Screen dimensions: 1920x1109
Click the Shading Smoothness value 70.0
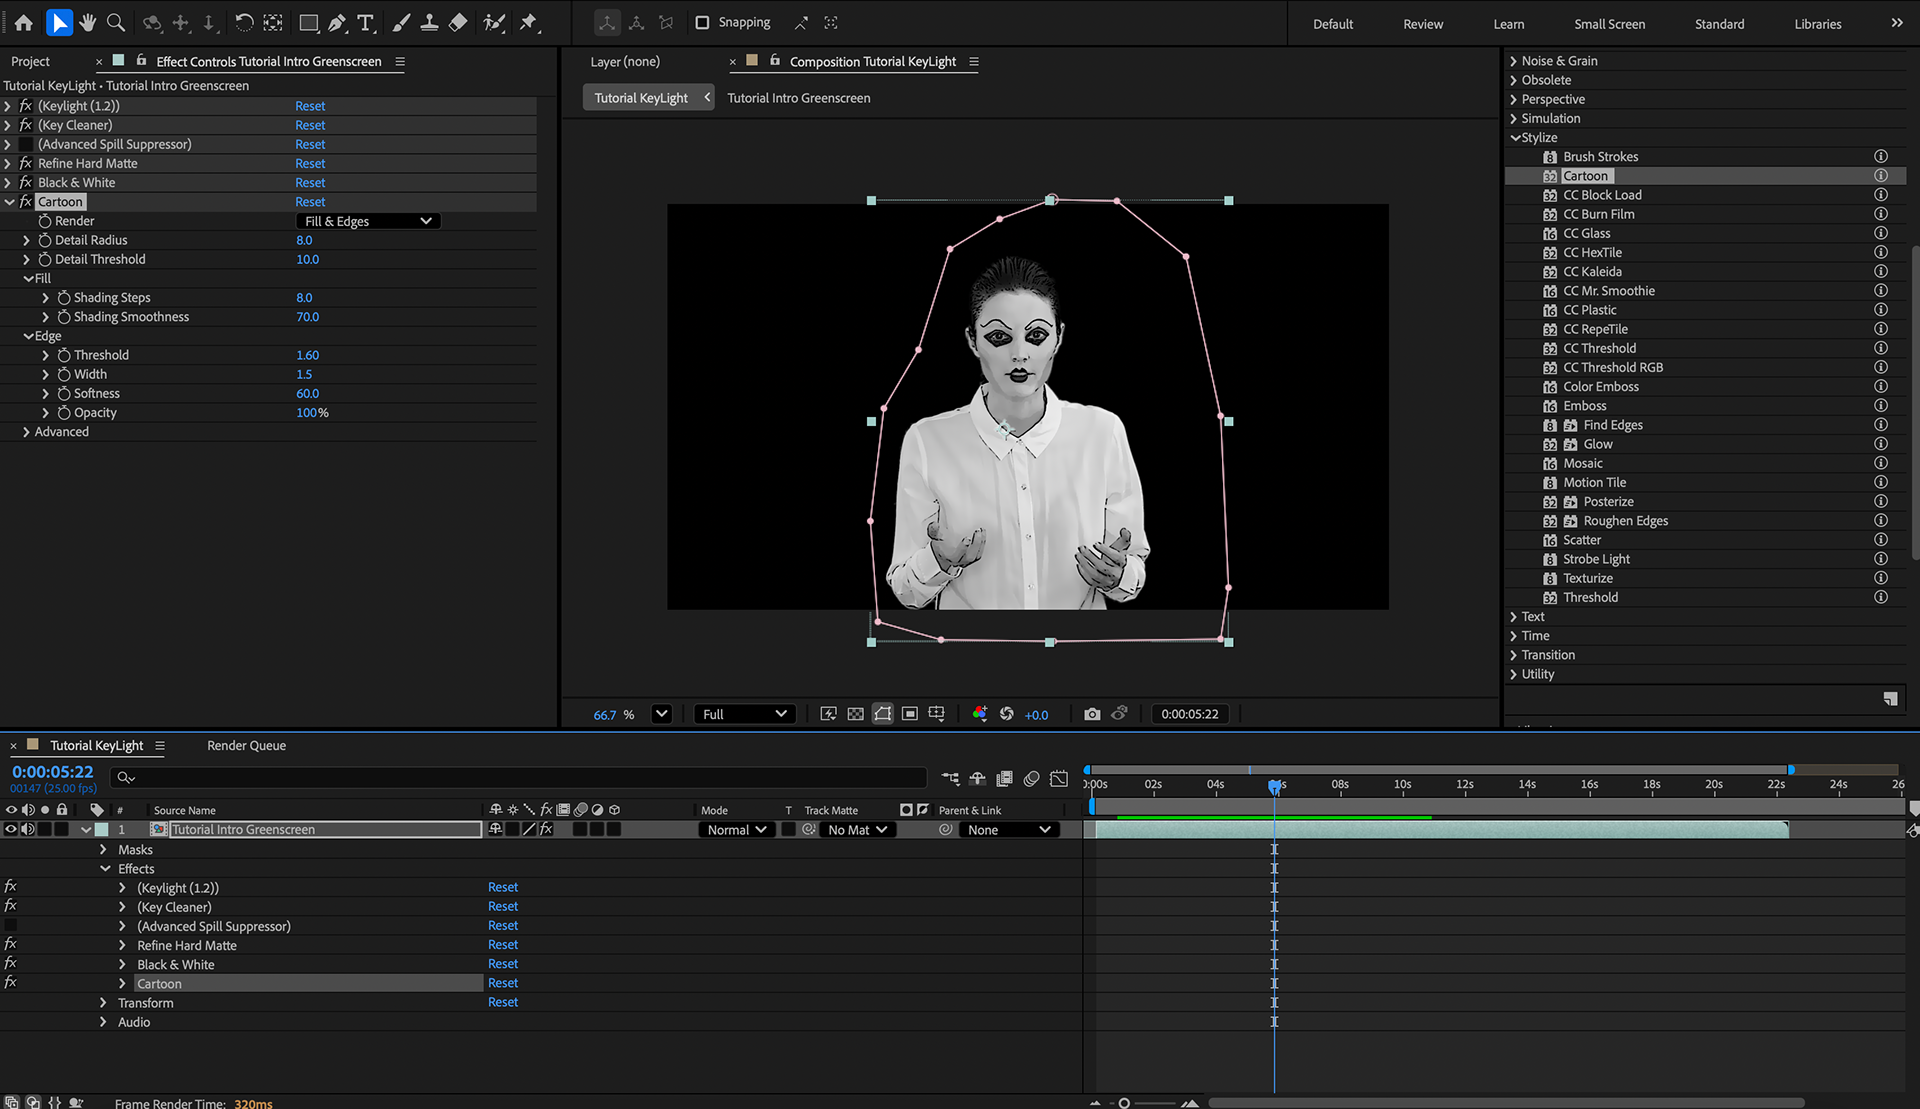pos(307,317)
